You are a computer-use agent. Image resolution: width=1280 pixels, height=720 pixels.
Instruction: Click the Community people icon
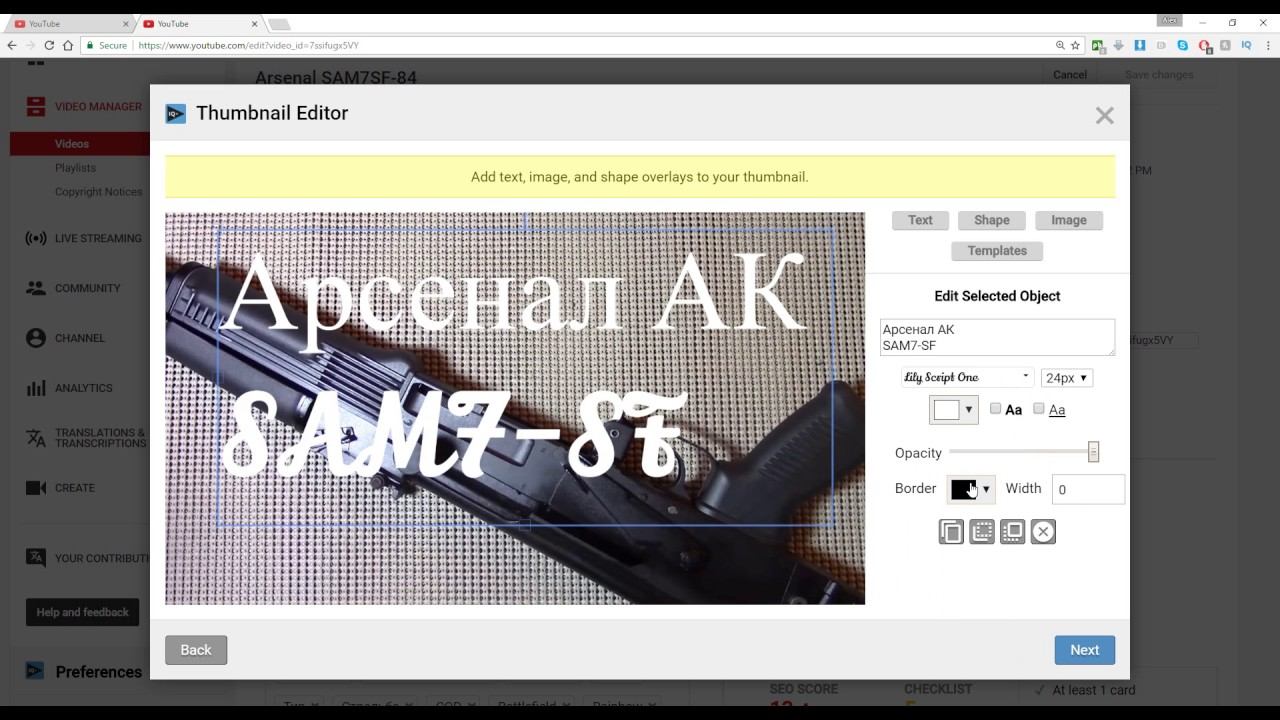[x=36, y=288]
